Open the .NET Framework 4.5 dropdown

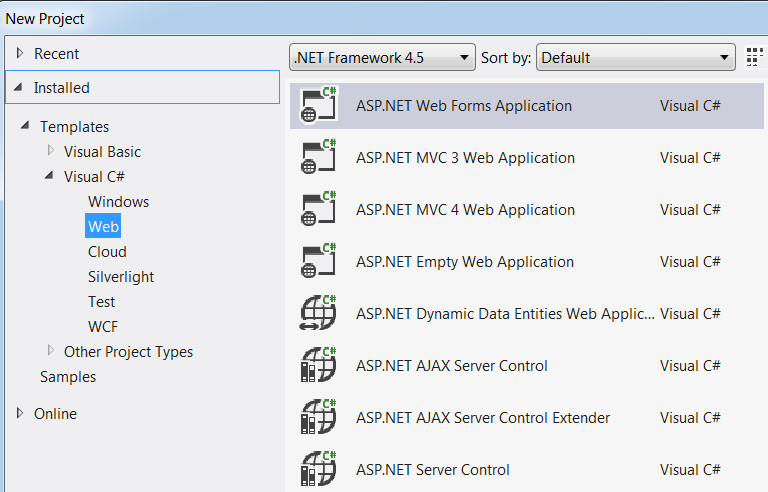click(x=382, y=57)
